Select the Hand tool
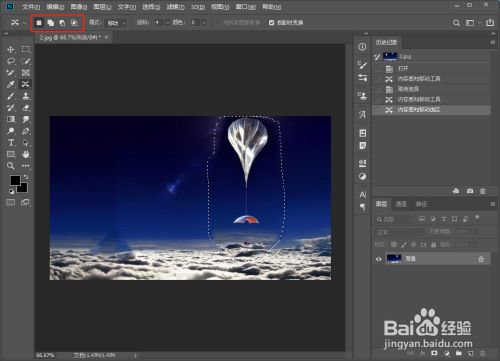Screen dimensions: 500x361 [x=26, y=154]
